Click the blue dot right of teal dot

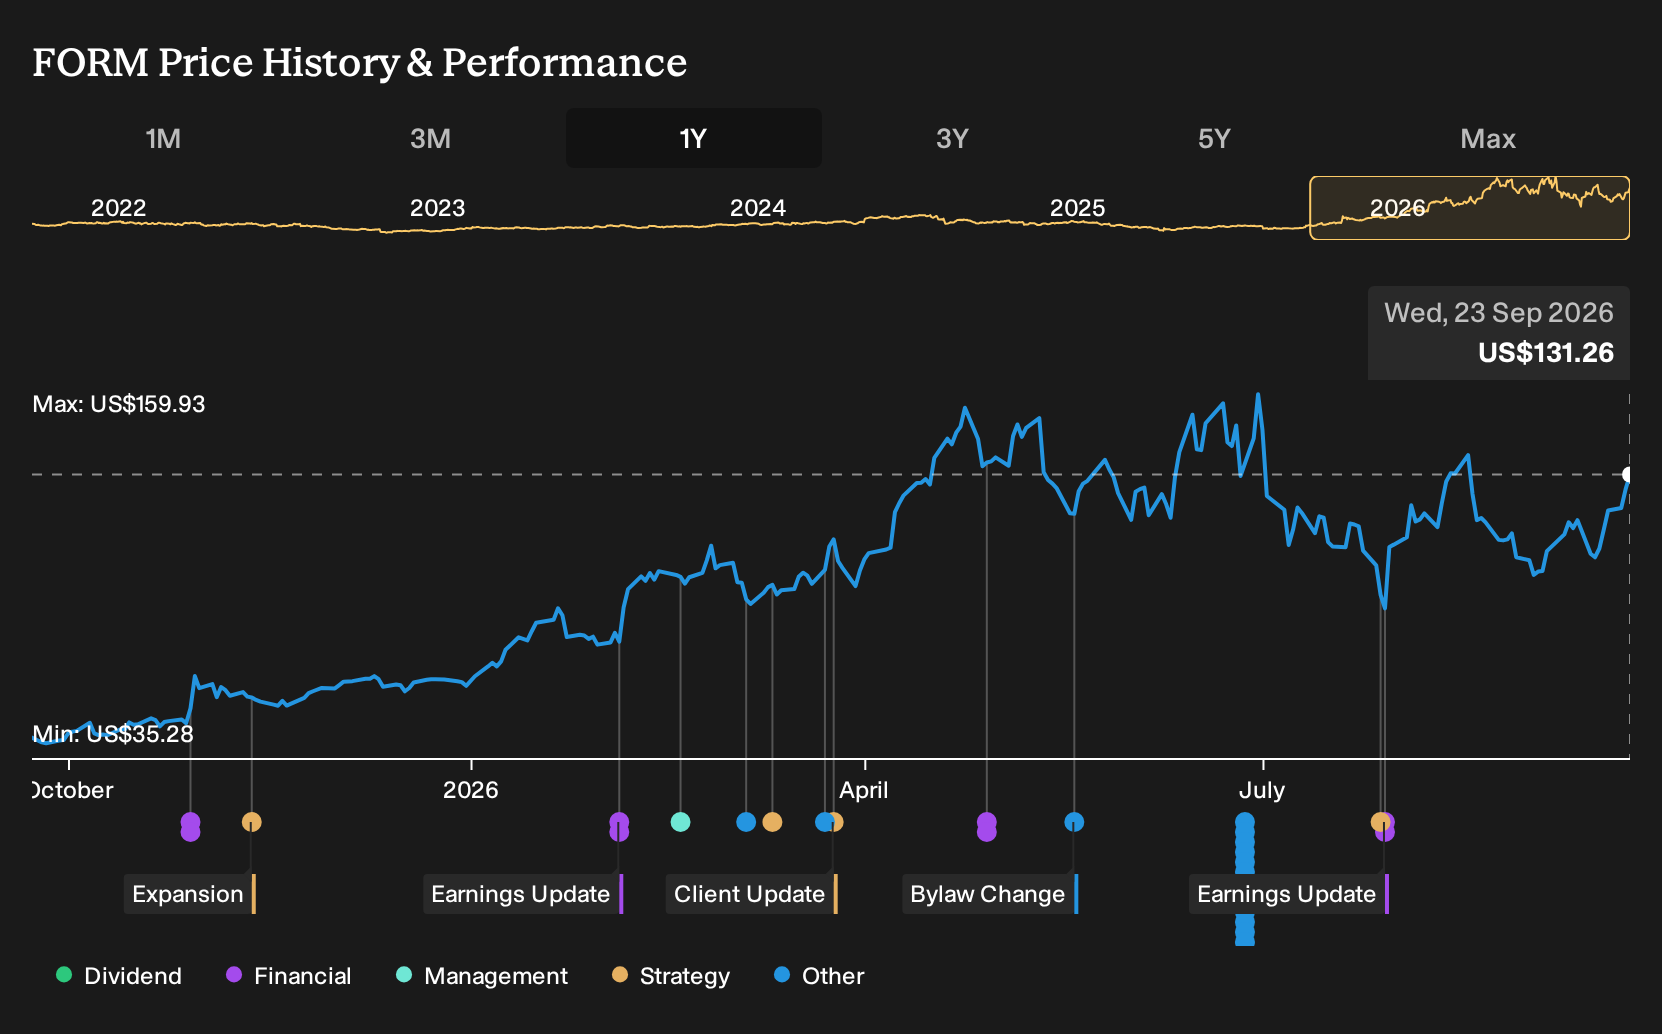tap(746, 822)
